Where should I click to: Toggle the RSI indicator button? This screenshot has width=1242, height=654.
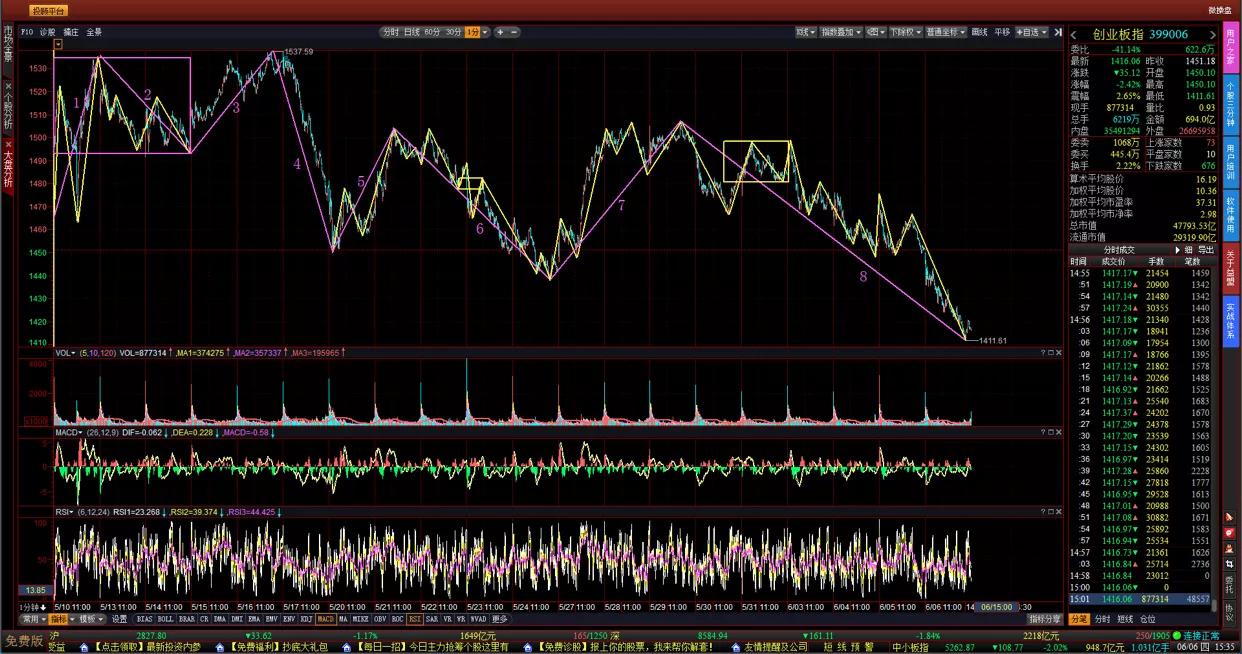pos(414,619)
